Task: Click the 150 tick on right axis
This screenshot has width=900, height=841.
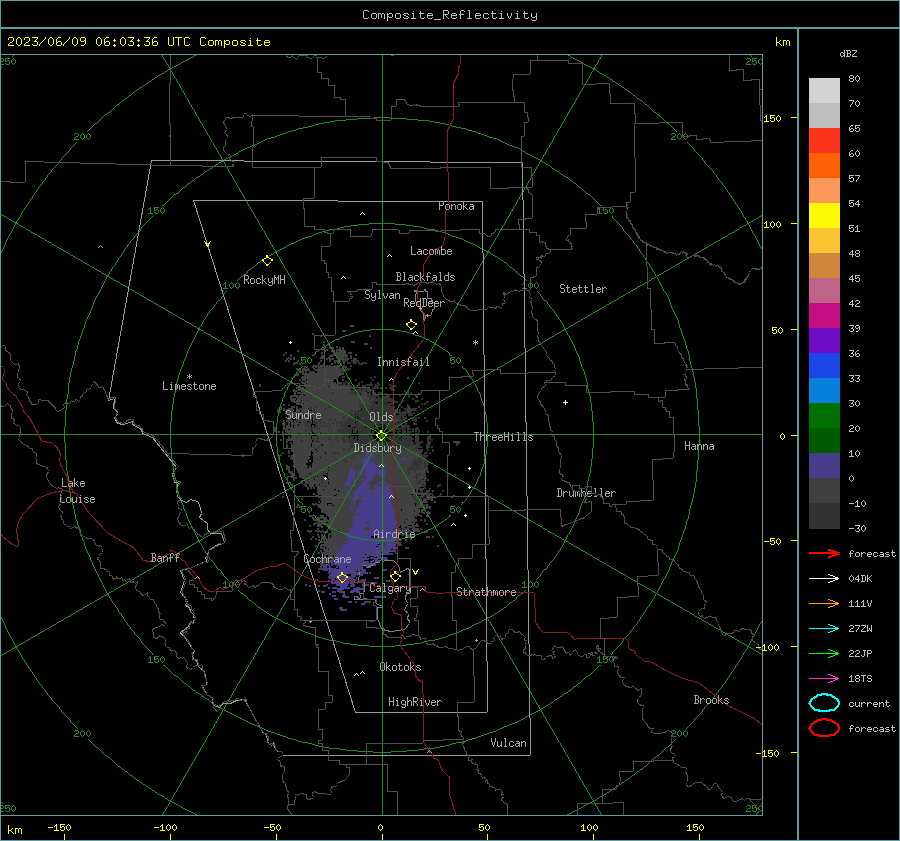Action: [772, 118]
